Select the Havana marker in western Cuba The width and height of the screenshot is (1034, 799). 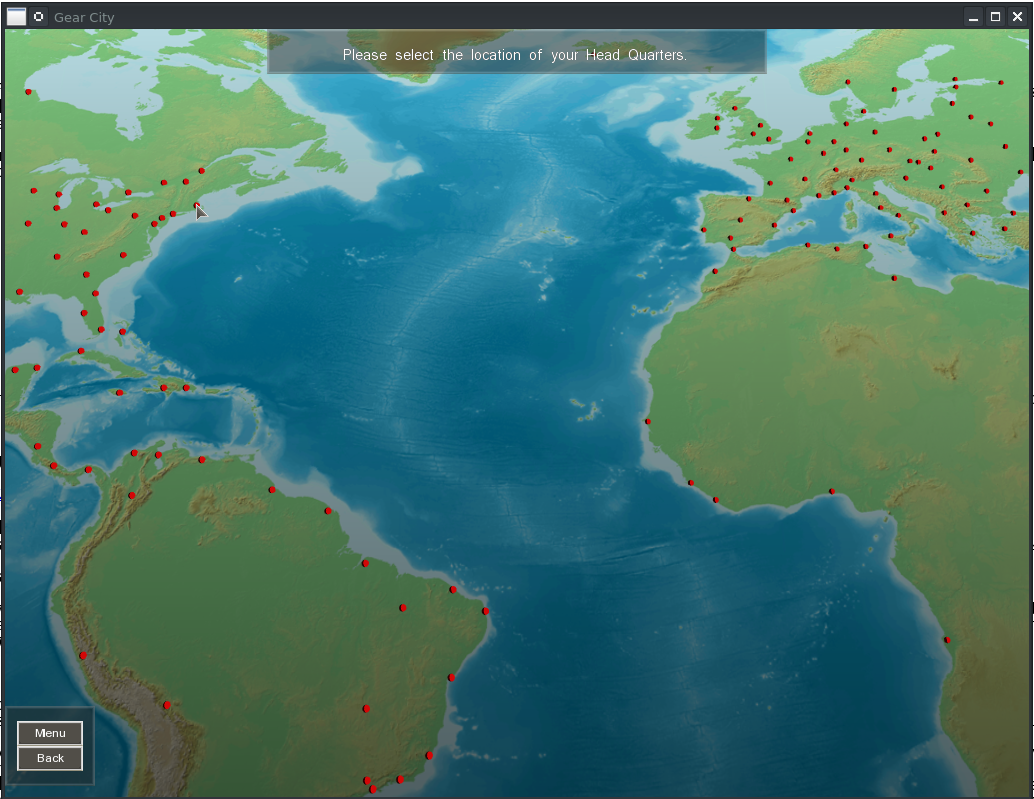tap(81, 351)
